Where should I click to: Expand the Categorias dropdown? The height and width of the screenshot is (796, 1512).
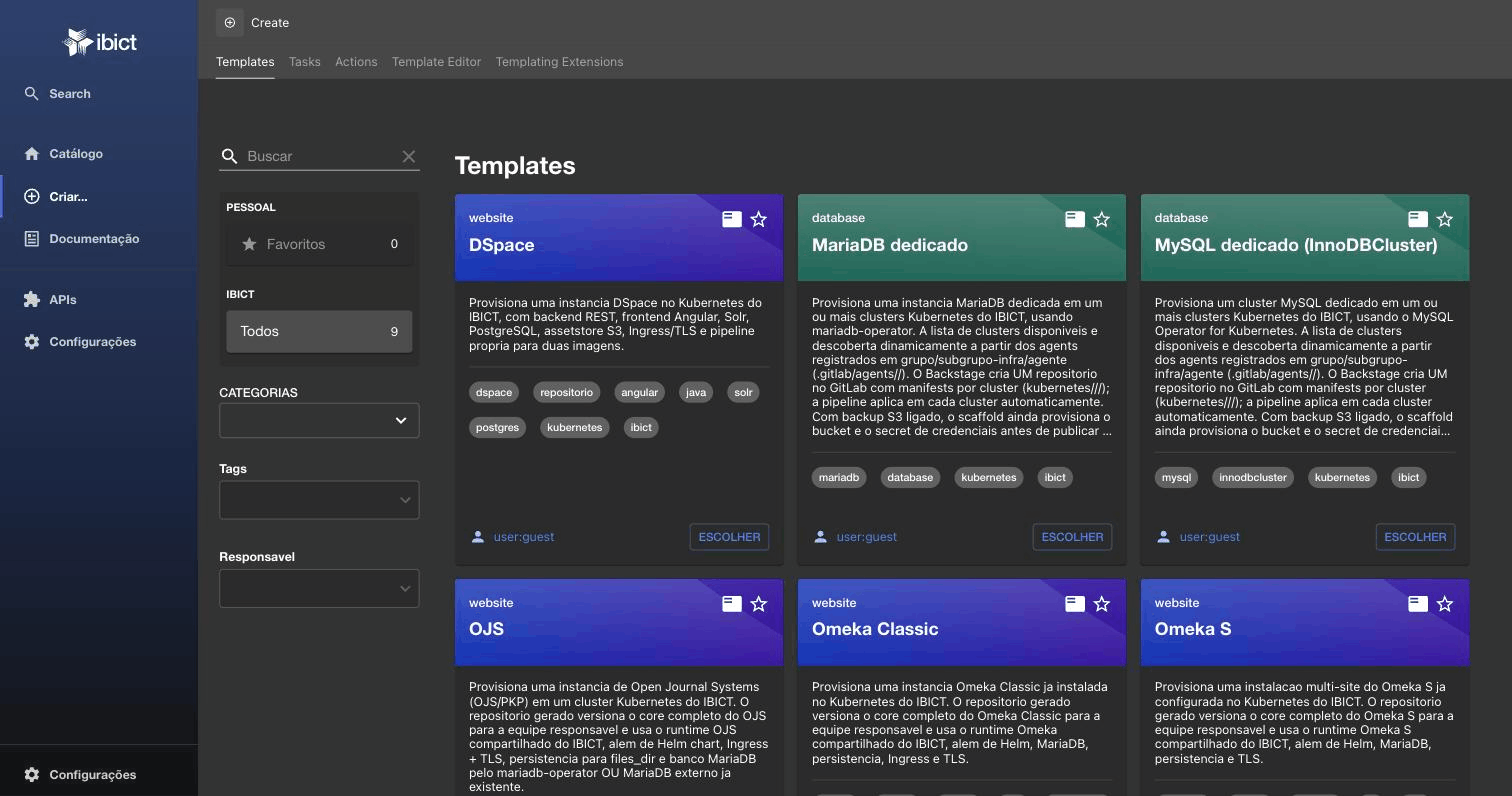(319, 420)
